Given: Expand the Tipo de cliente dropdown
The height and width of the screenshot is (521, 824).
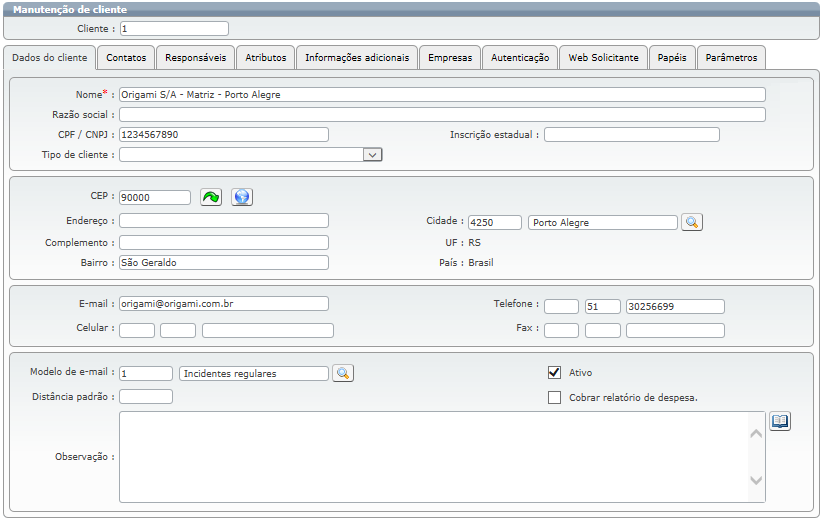Looking at the screenshot, I should 372,155.
